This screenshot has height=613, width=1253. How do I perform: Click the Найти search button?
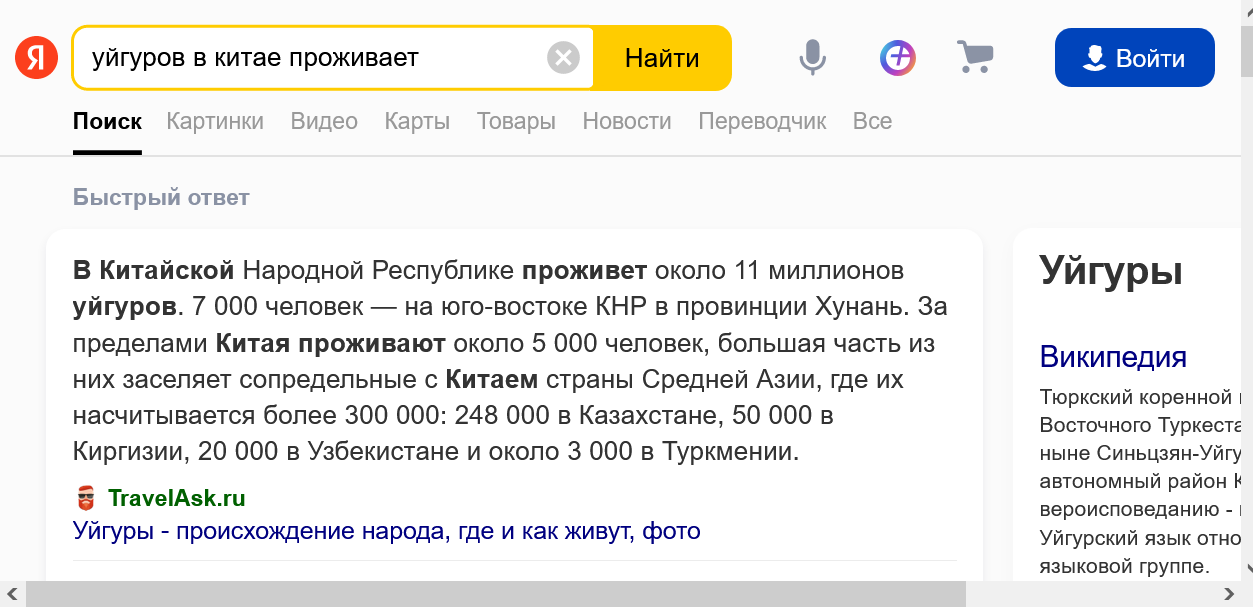(x=662, y=58)
